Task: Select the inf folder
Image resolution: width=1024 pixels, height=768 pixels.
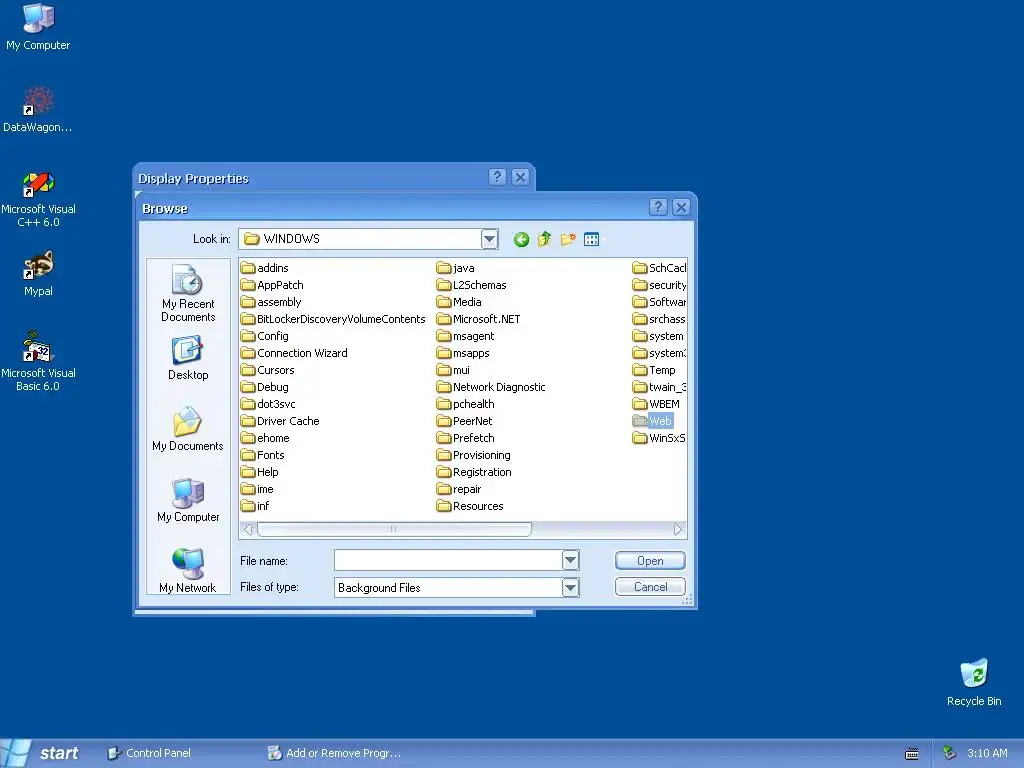Action: click(x=255, y=505)
